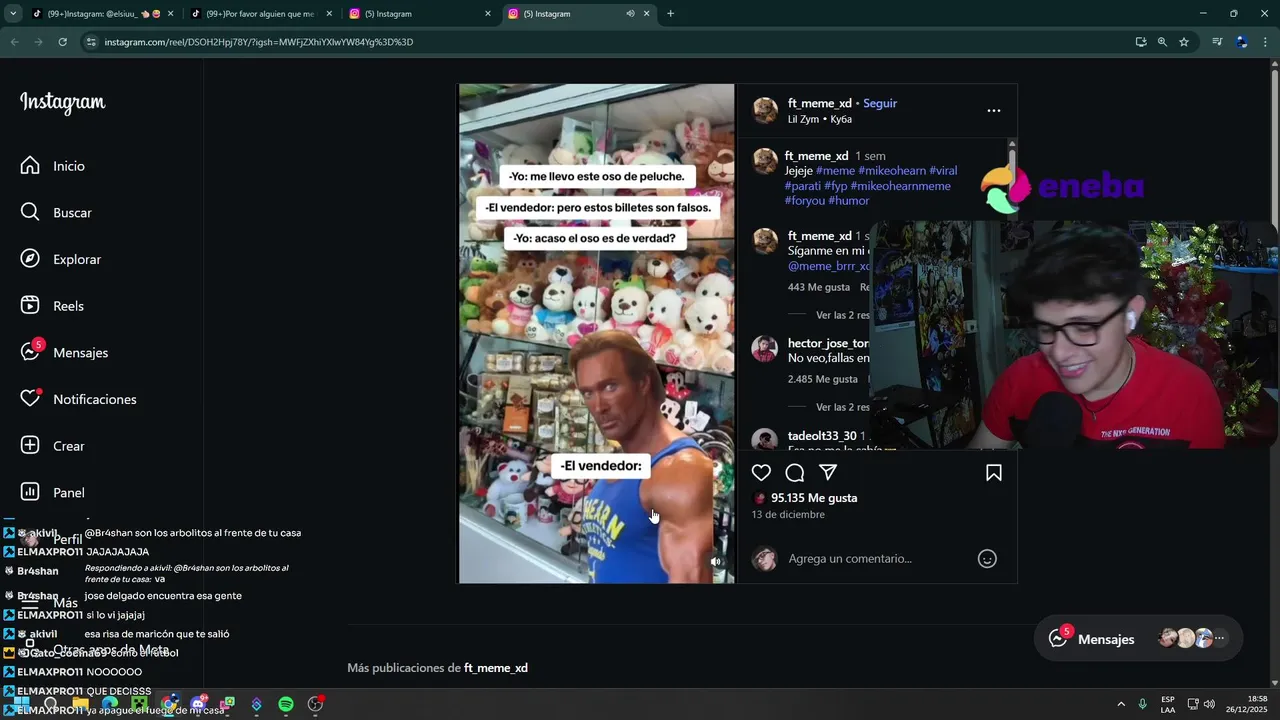Open the post's three-dot options
The width and height of the screenshot is (1280, 720).
coord(994,111)
